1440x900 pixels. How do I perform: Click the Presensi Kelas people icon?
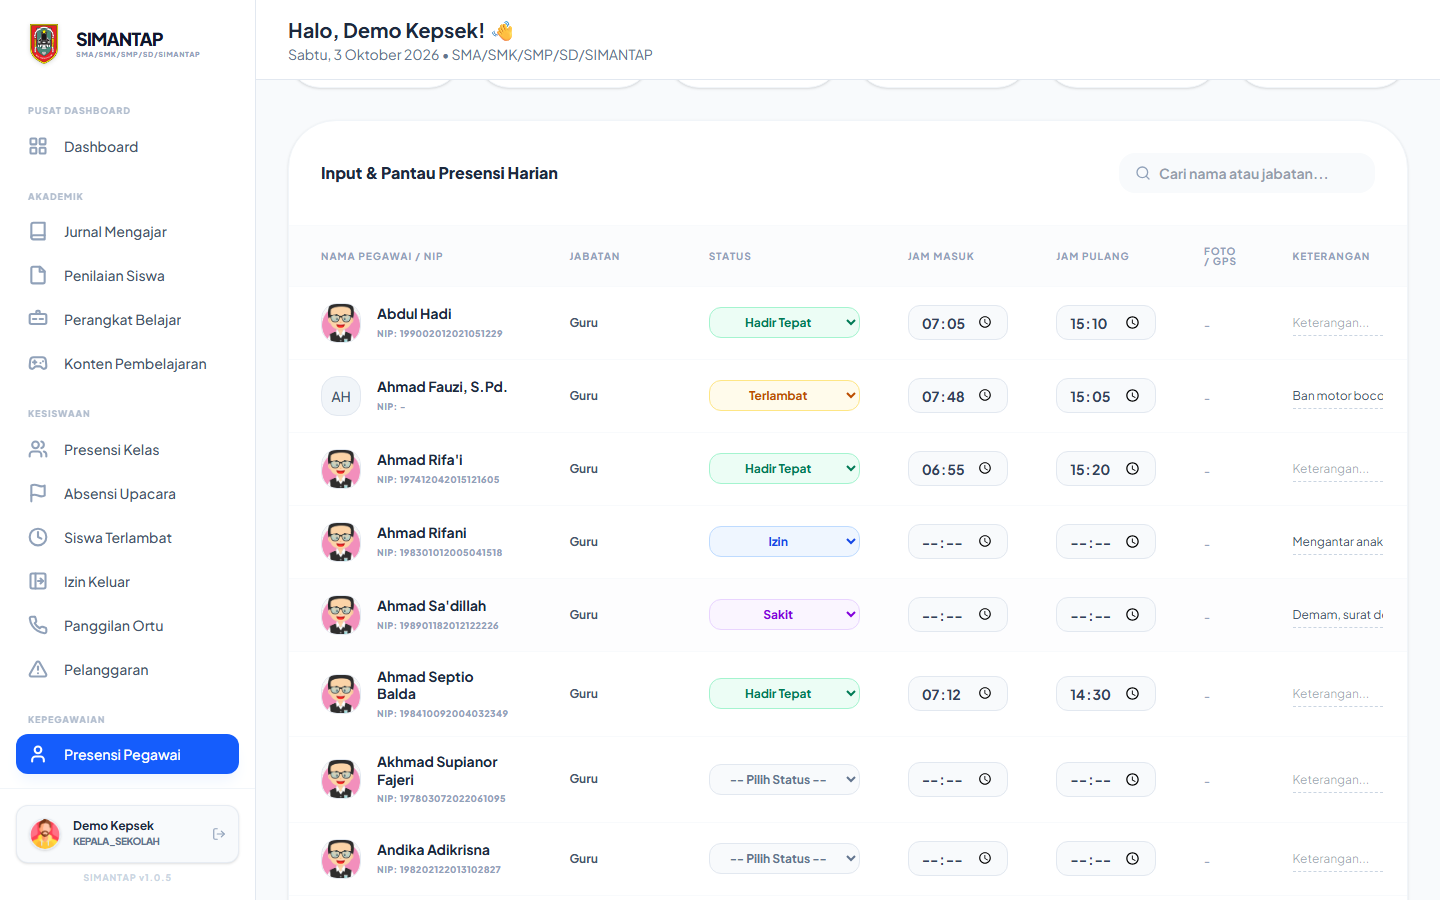[x=38, y=449]
